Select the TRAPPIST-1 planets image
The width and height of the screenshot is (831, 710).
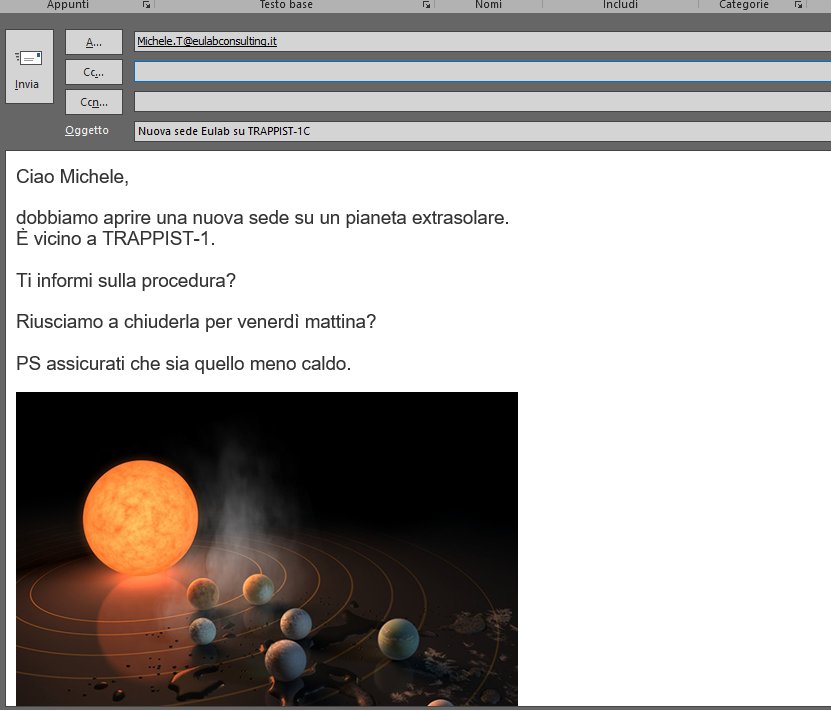pos(268,550)
